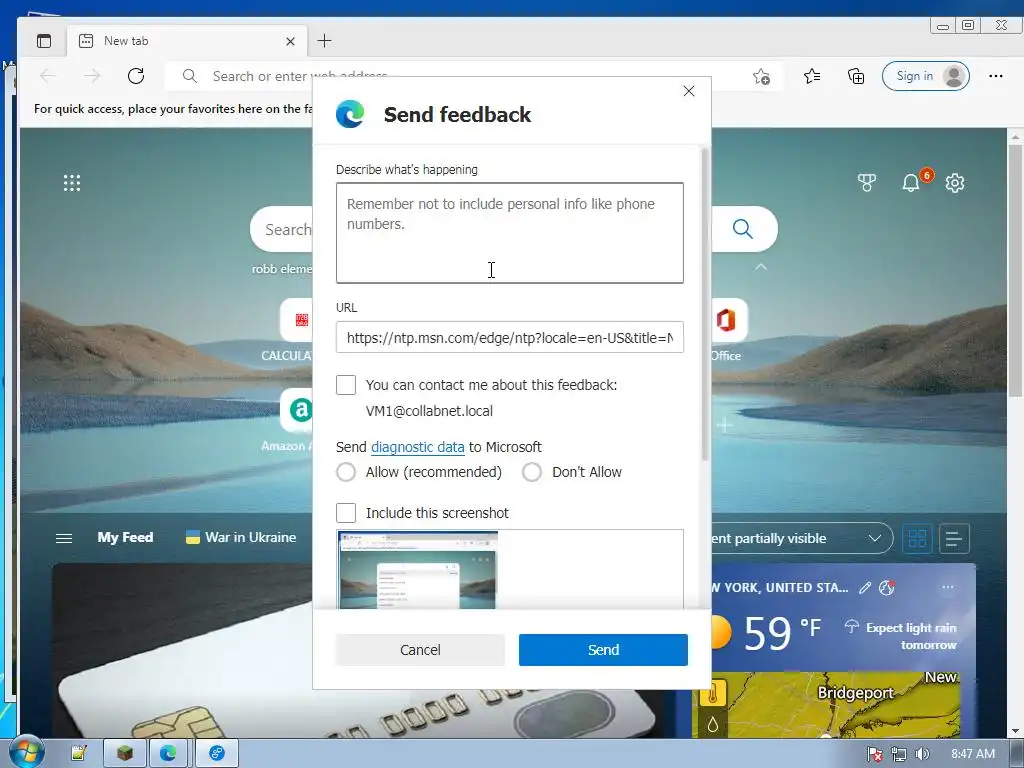Click the page vertical scrollbar thumb

click(1015, 270)
